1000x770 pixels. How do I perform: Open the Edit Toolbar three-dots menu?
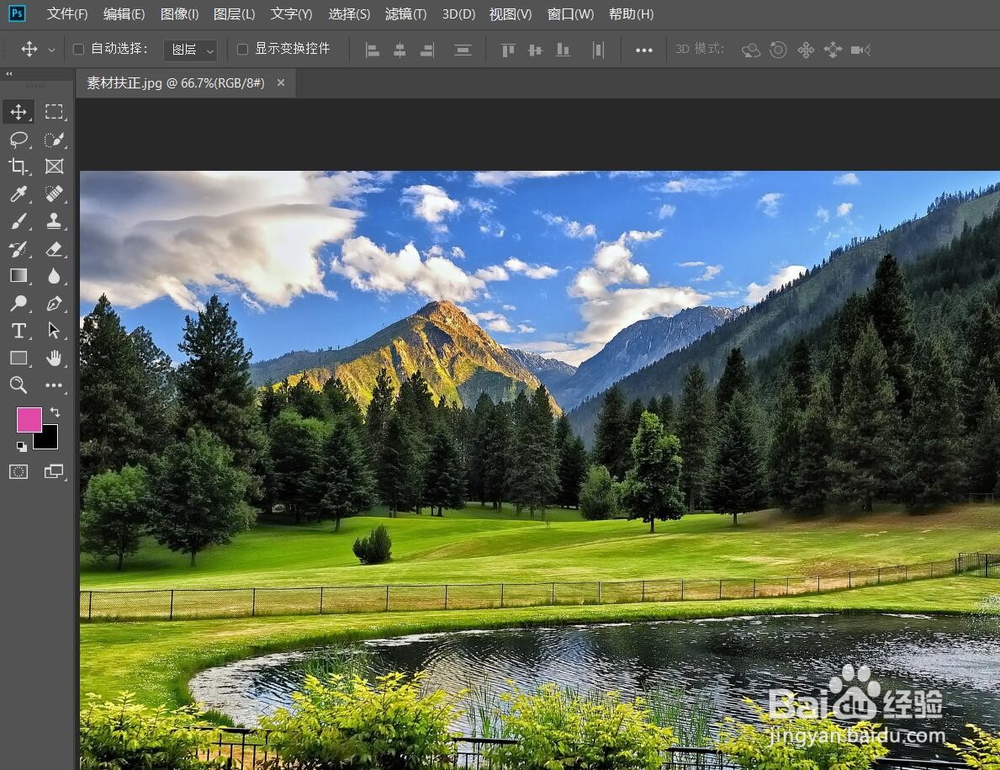coord(54,385)
